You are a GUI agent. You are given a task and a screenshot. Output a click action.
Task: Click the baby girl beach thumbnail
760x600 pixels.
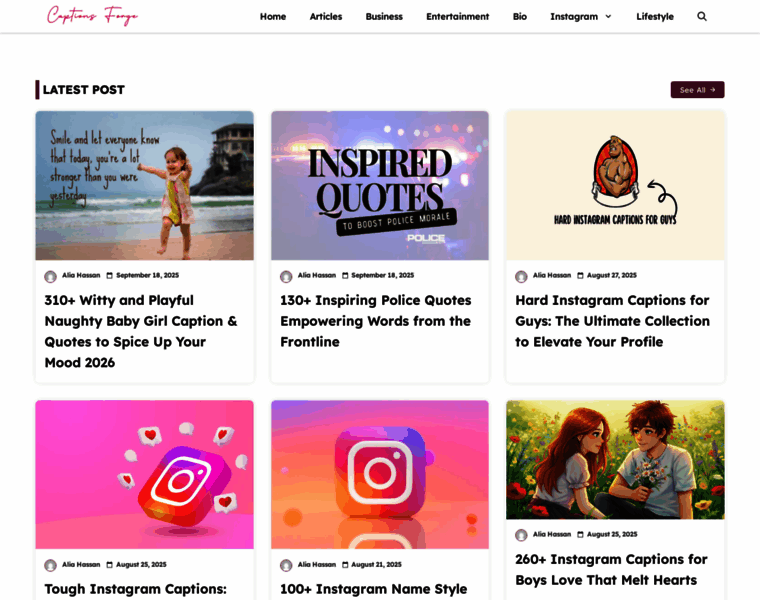pos(144,186)
